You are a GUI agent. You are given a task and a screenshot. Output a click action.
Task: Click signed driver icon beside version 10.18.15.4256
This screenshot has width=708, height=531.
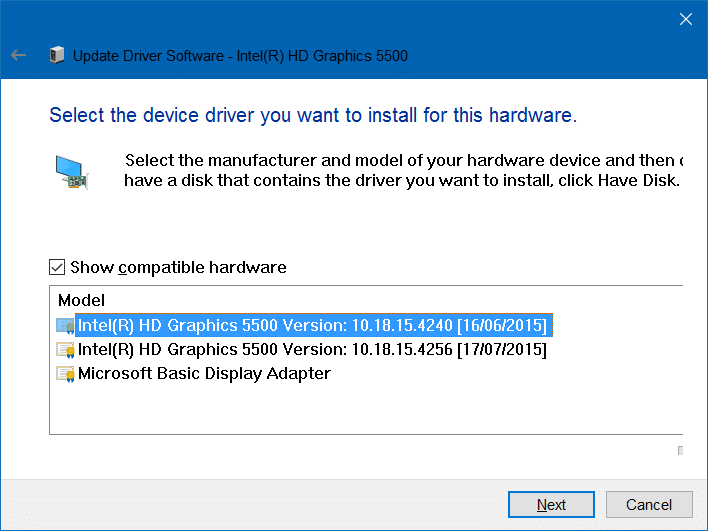pos(65,349)
